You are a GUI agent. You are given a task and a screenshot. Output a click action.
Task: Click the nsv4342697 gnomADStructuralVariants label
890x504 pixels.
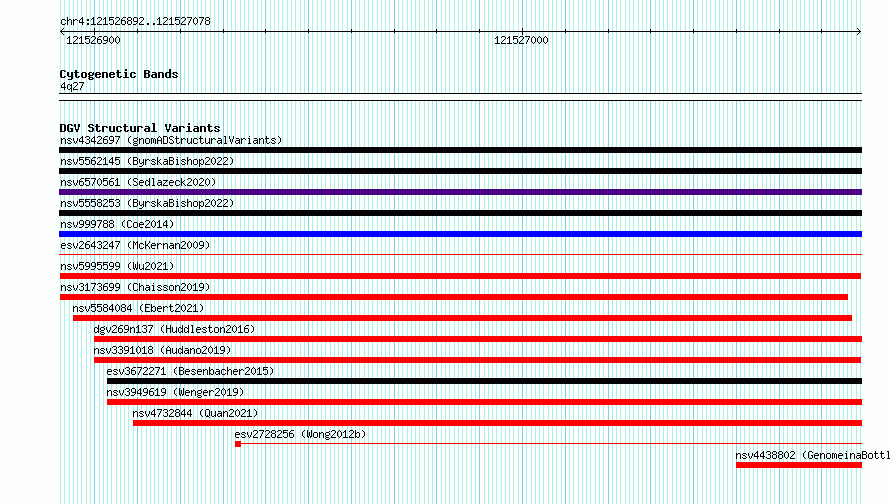tap(171, 140)
